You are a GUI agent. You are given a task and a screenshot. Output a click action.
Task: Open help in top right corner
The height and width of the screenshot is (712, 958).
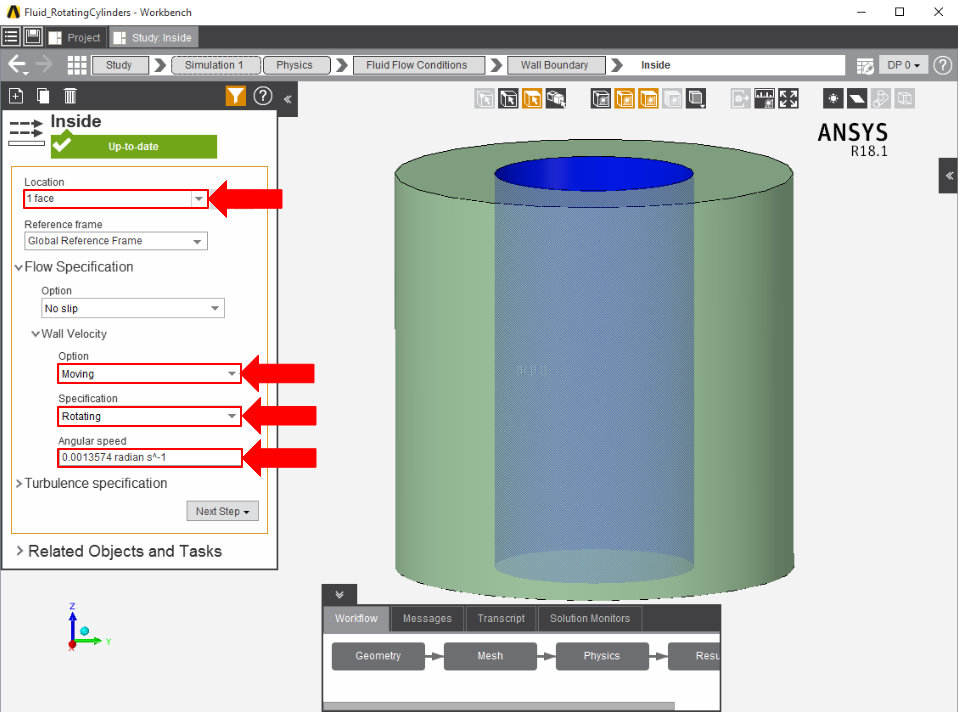click(943, 65)
